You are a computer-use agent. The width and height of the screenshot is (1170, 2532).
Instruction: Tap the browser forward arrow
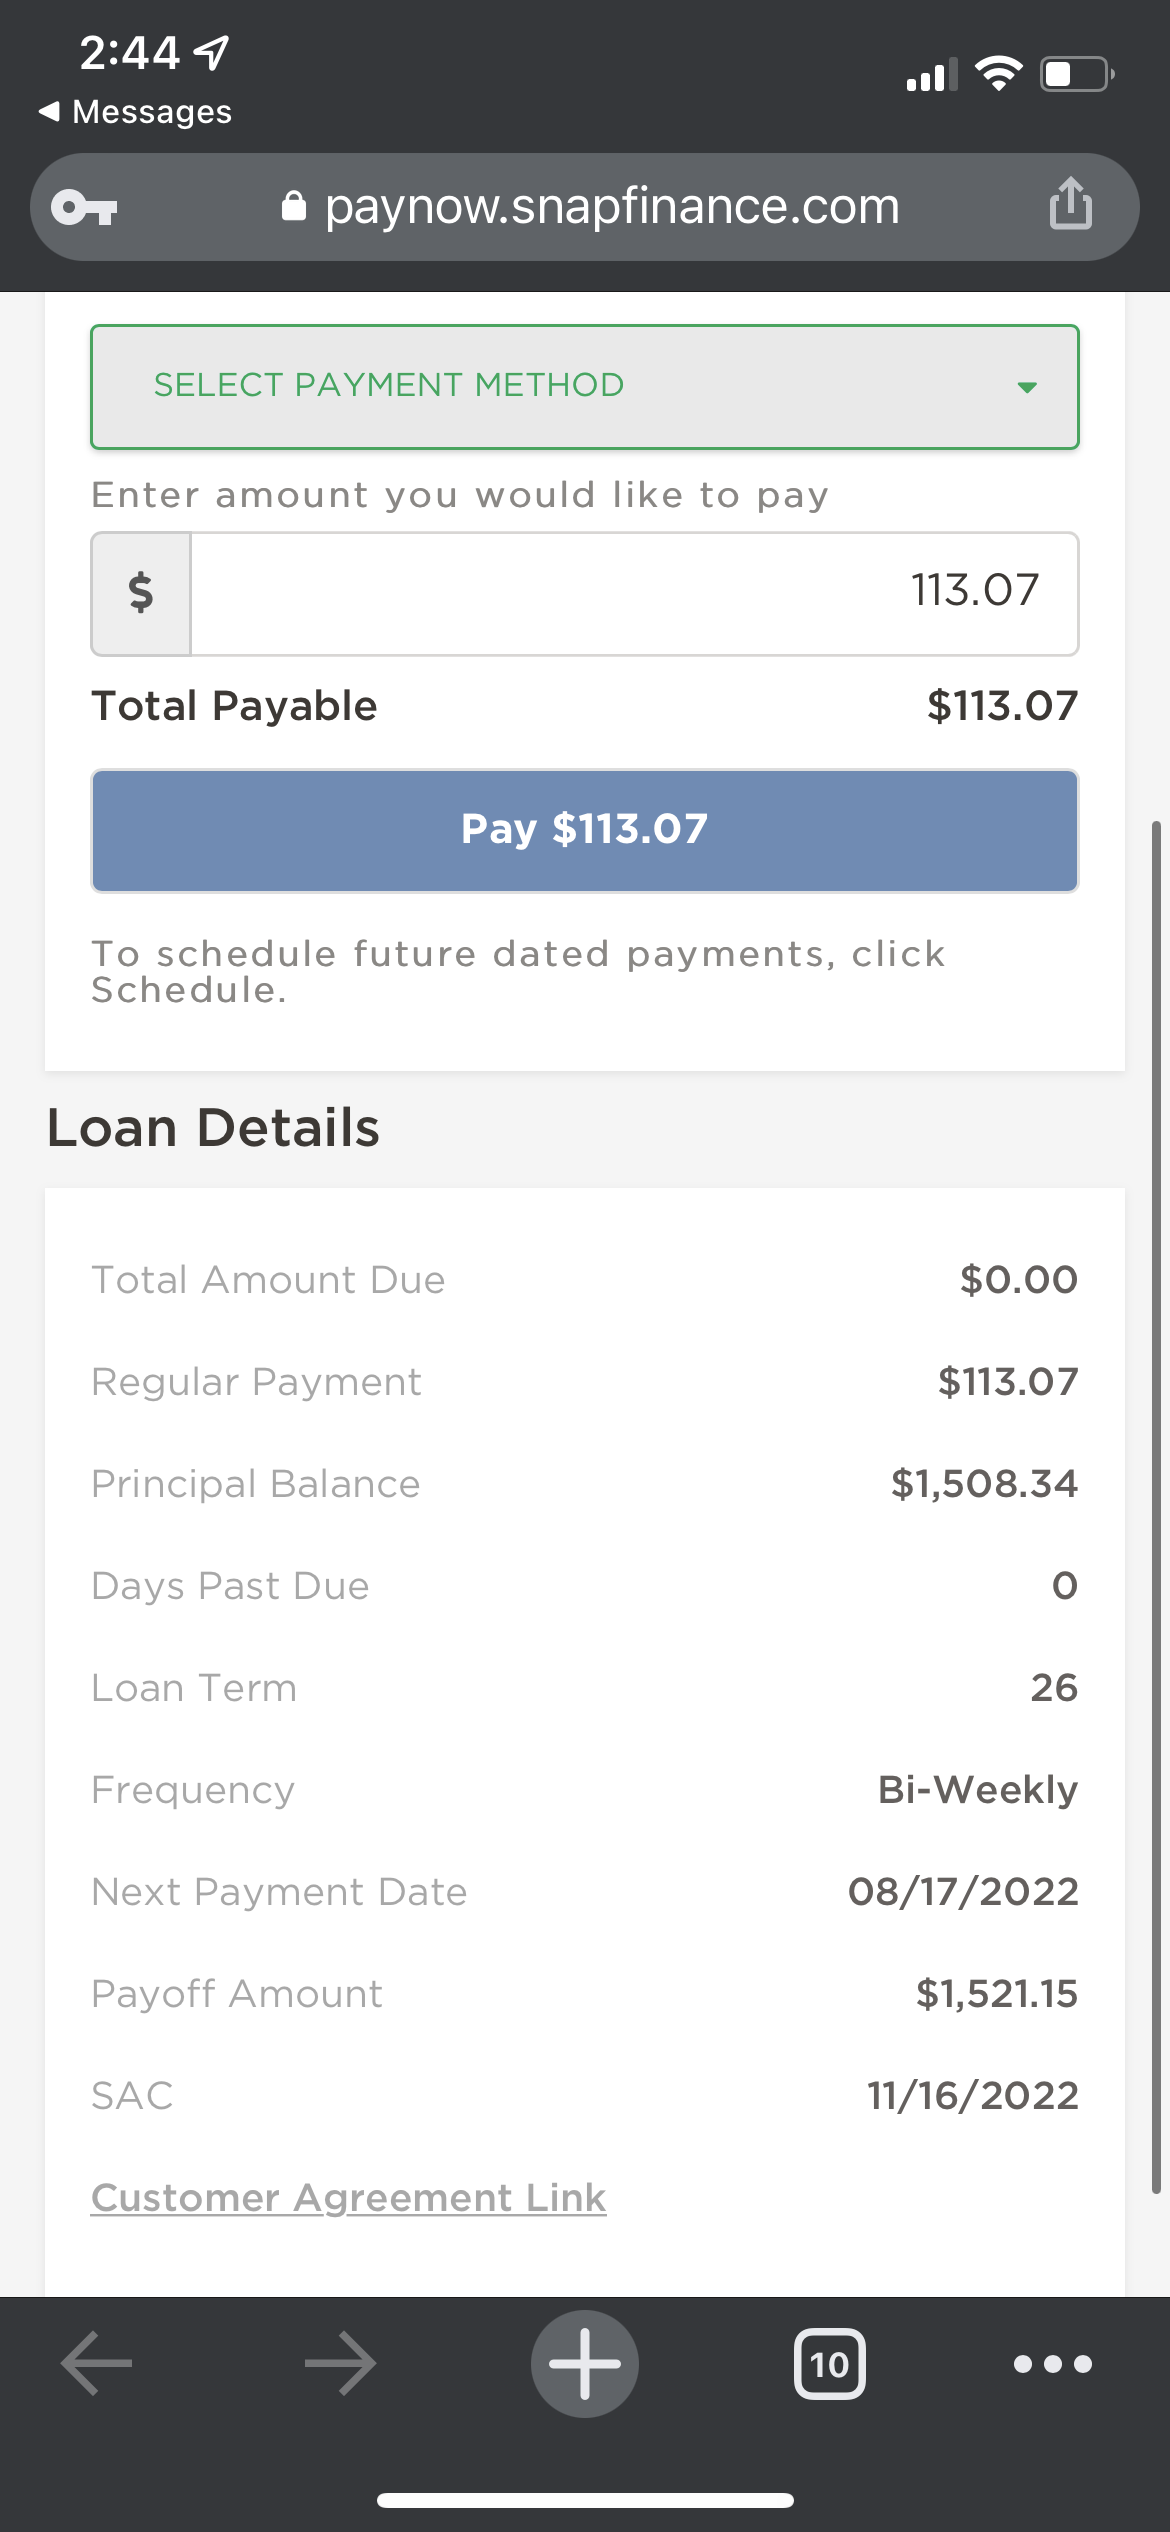[340, 2363]
